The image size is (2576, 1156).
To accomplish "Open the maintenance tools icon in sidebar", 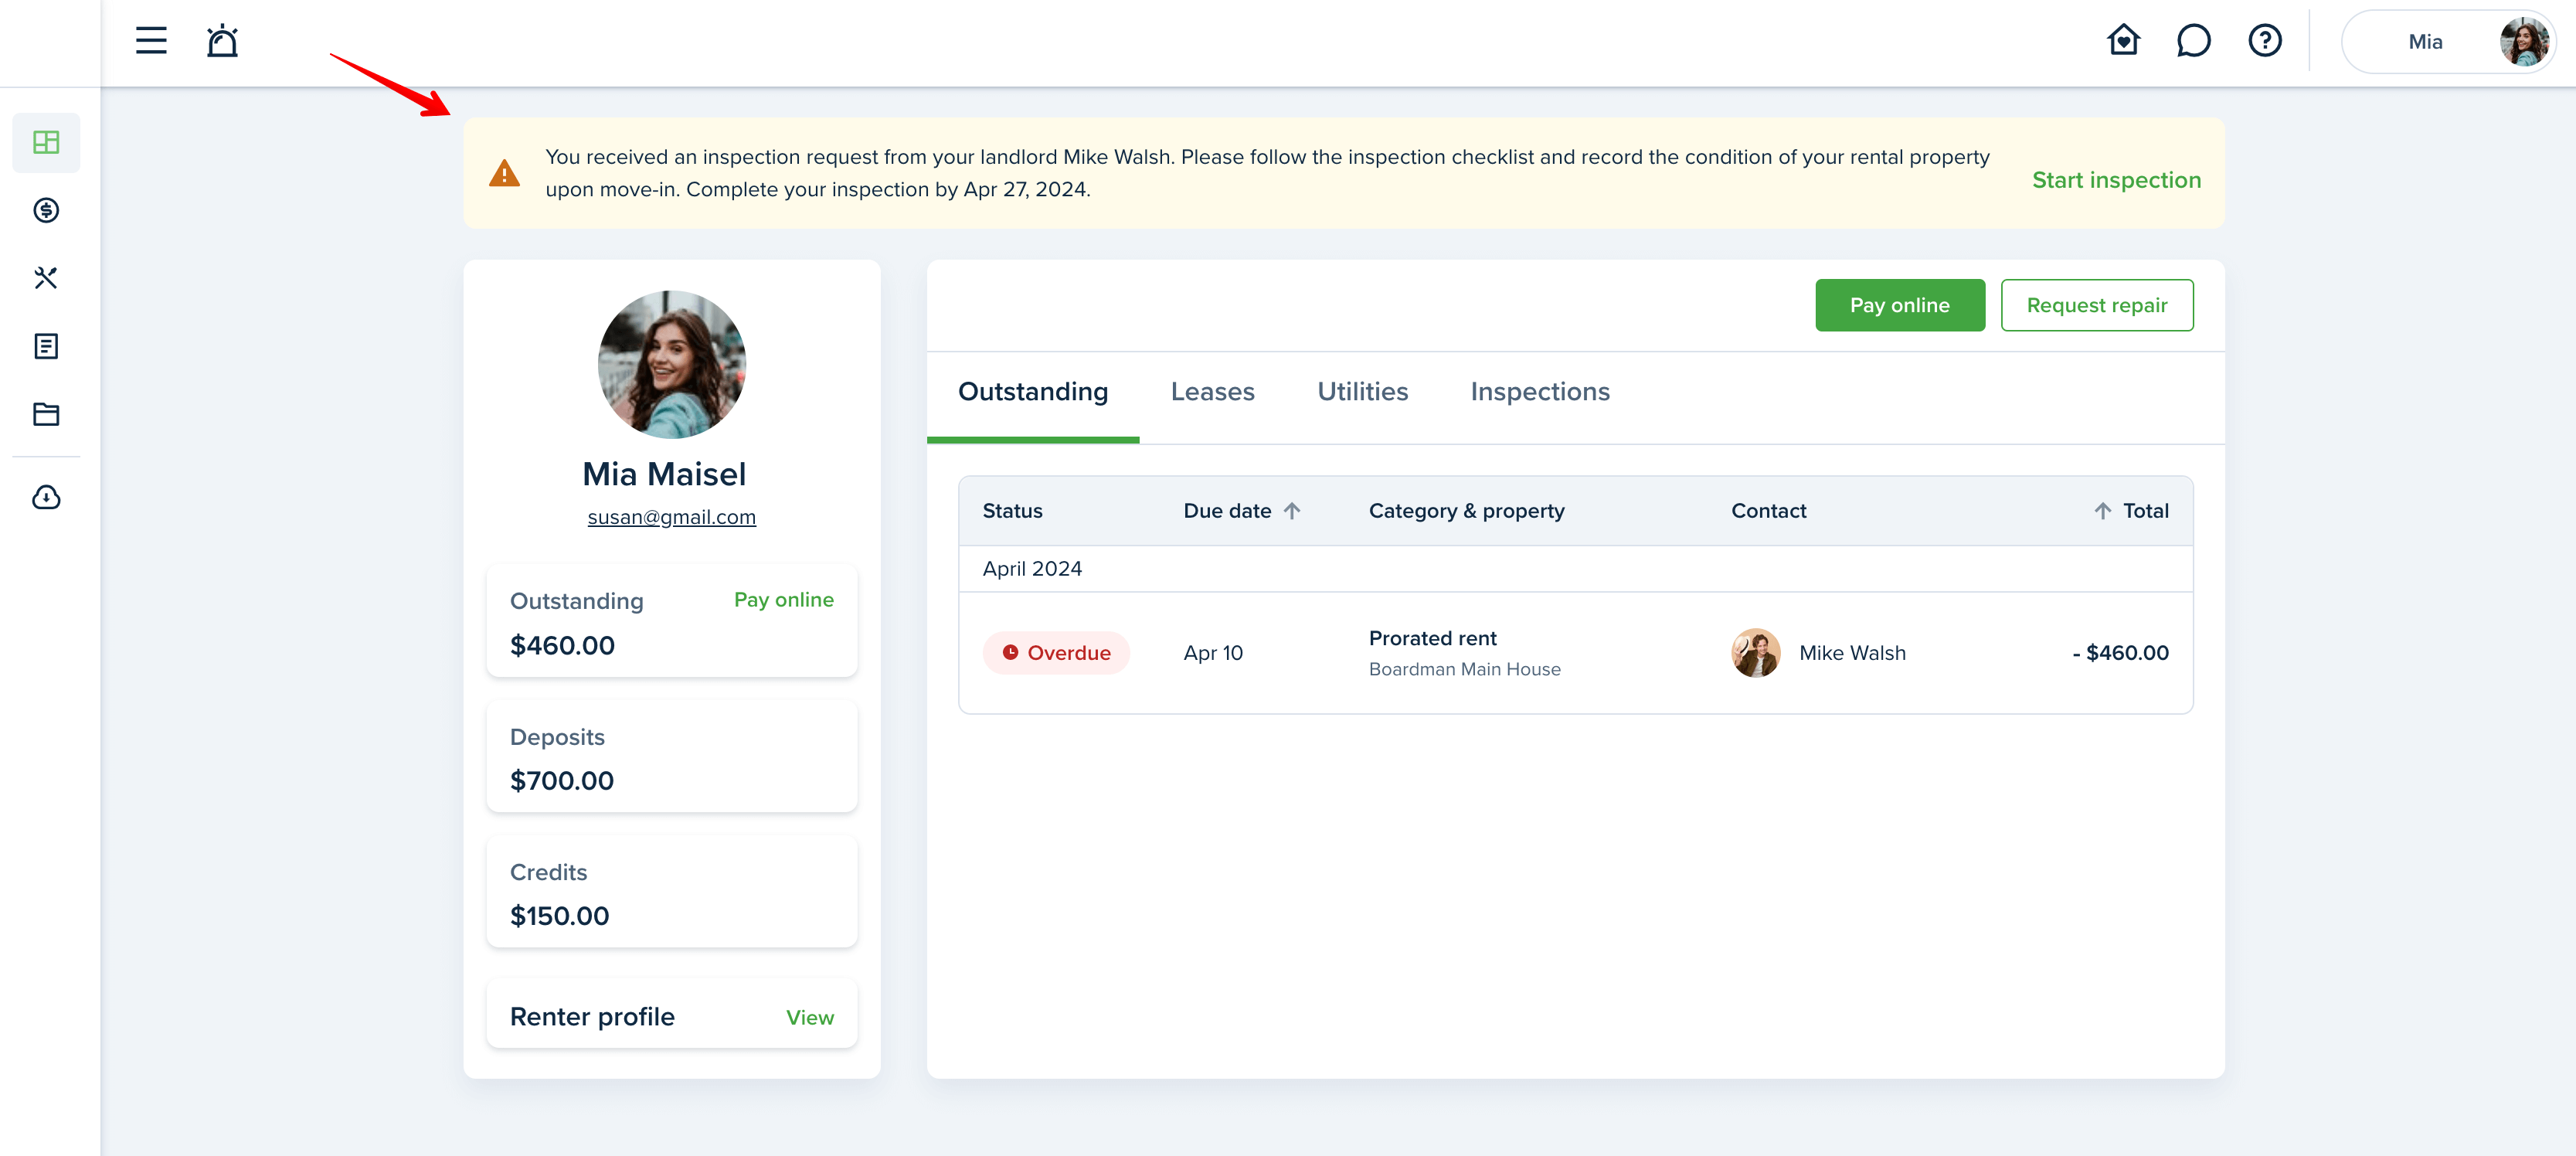I will 46,278.
